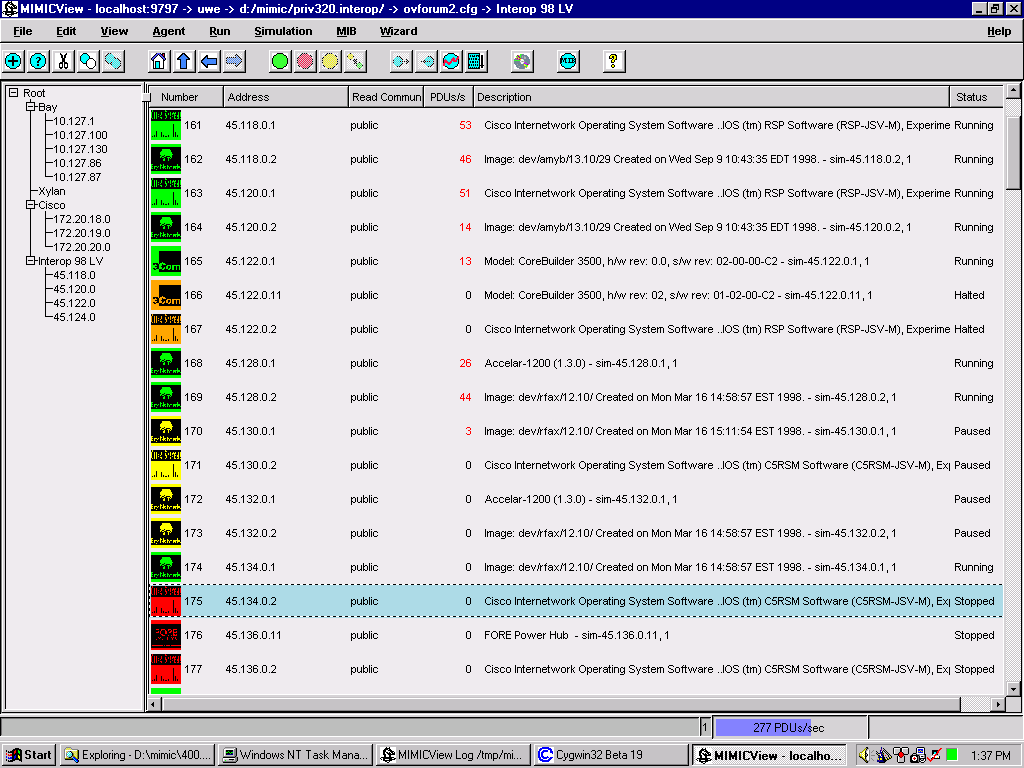Select agent 176 FORE icon
Screen dimensions: 1024x768
(166, 635)
